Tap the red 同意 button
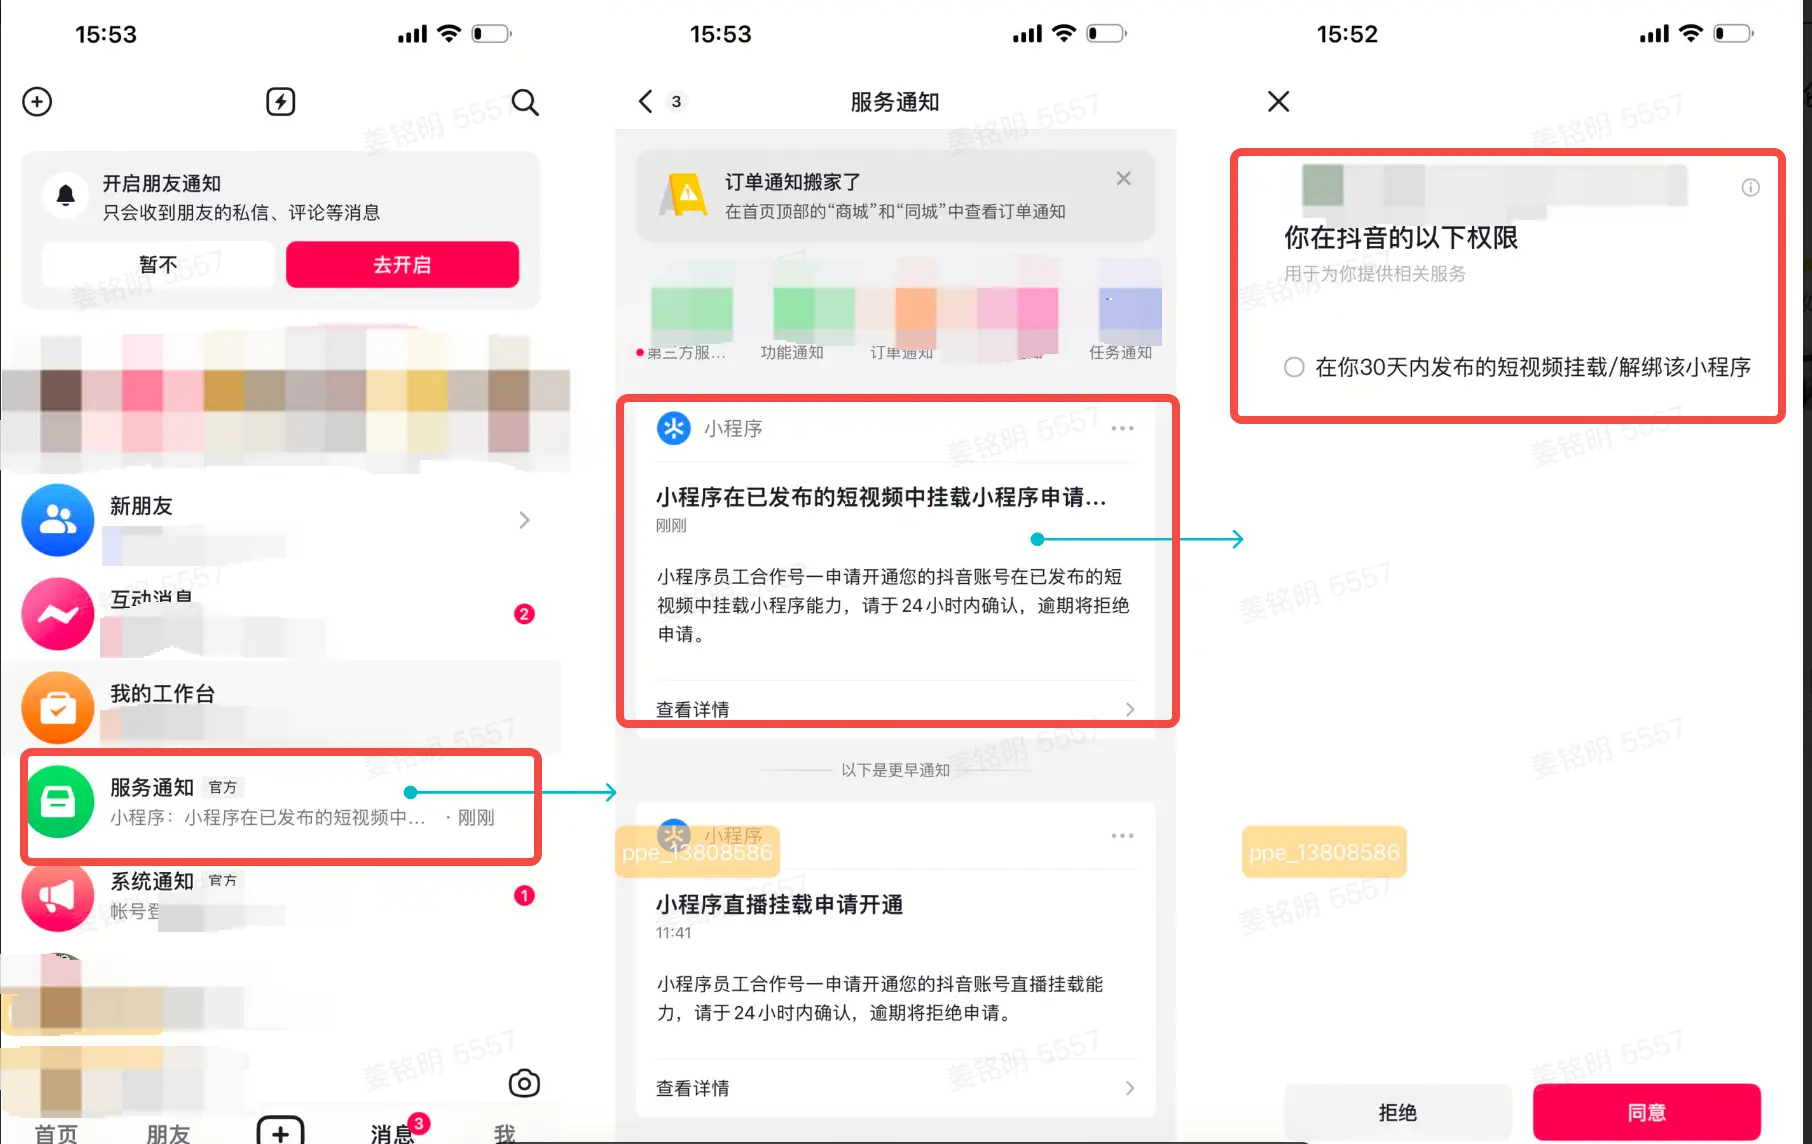 (x=1646, y=1112)
